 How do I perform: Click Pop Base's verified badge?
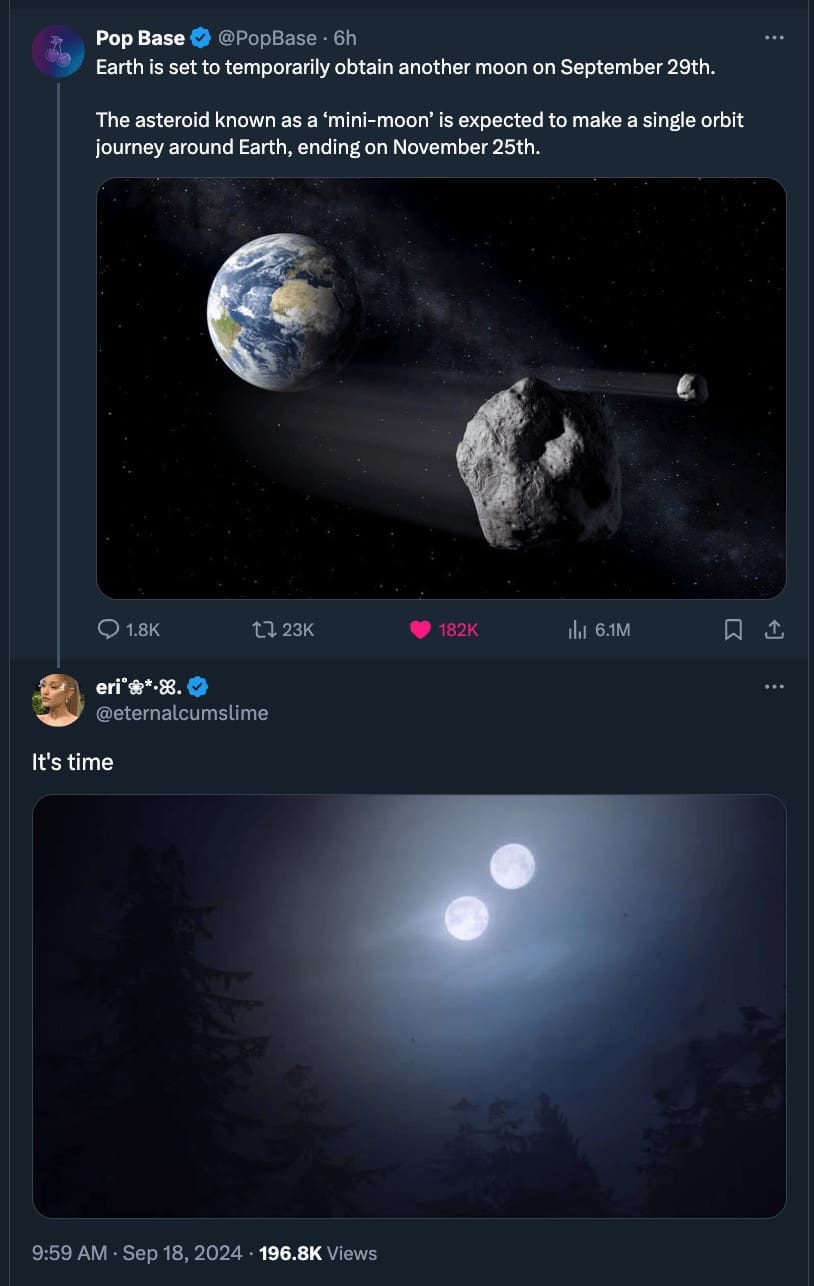tap(199, 38)
